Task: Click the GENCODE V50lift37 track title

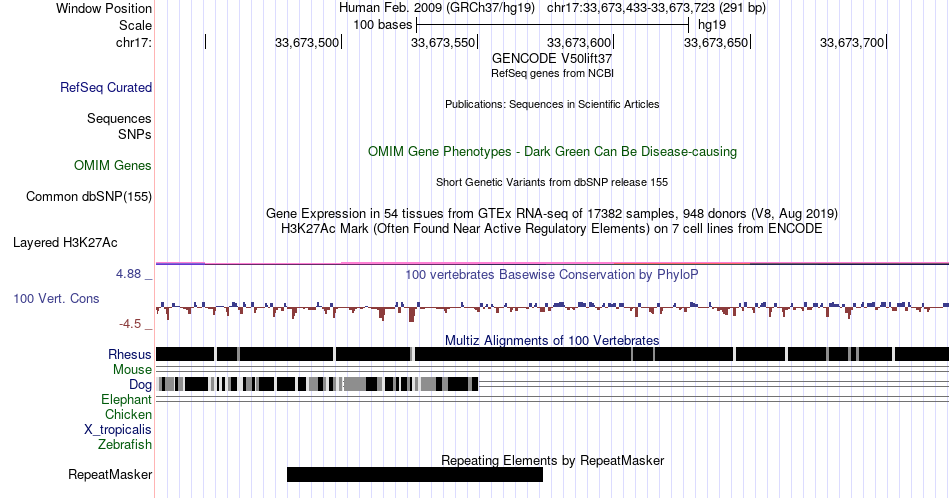Action: coord(552,58)
